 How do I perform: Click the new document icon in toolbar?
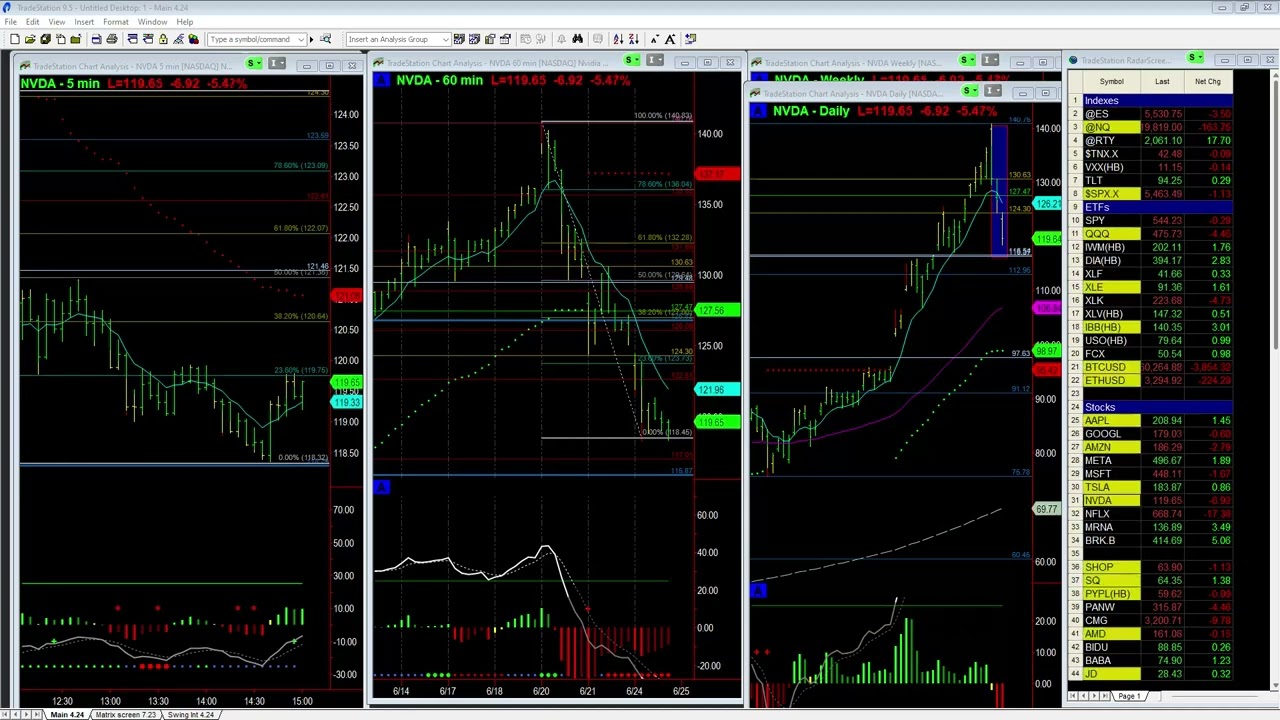[15, 39]
